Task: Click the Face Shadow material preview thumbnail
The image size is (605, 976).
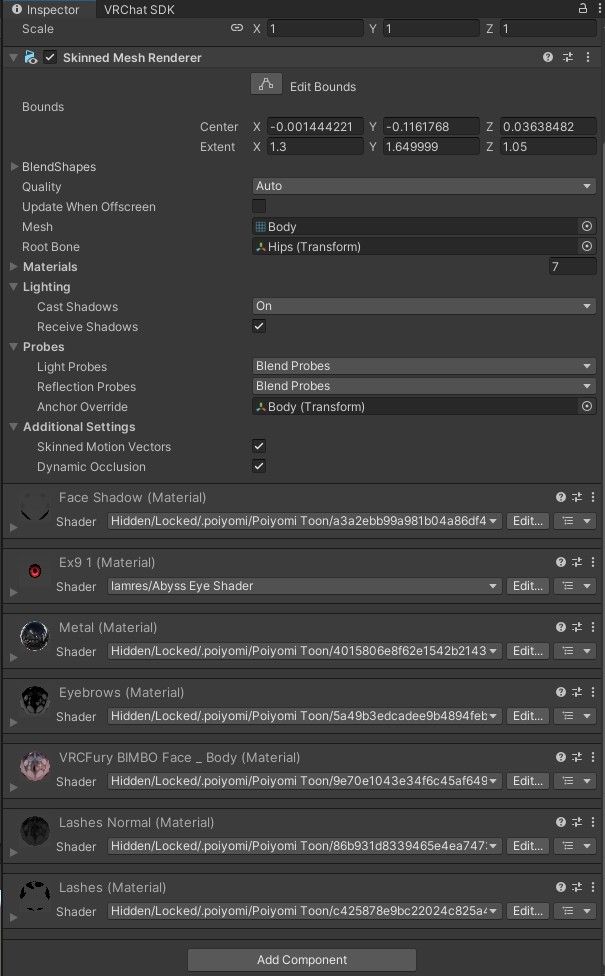Action: click(x=34, y=507)
